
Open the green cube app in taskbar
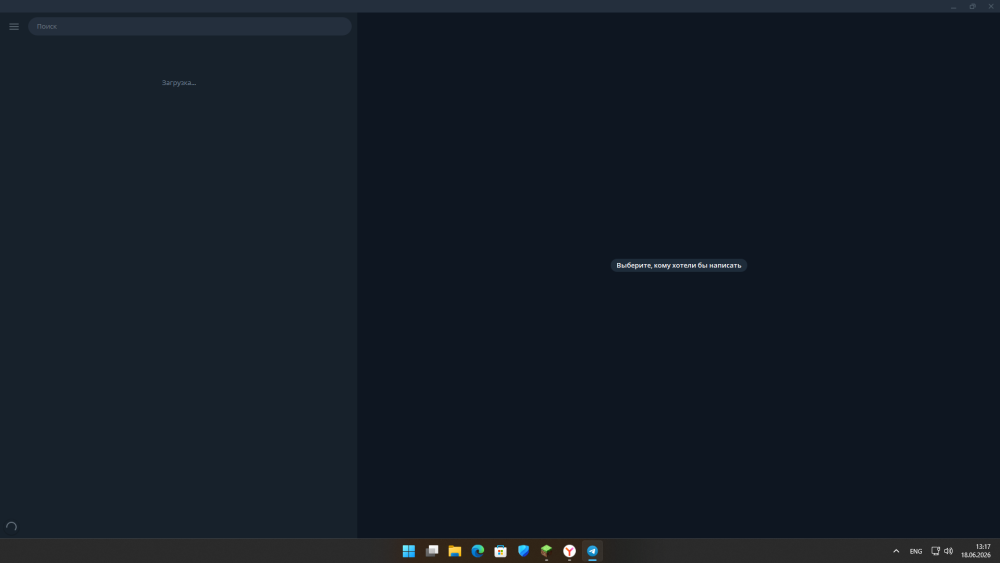(x=547, y=551)
